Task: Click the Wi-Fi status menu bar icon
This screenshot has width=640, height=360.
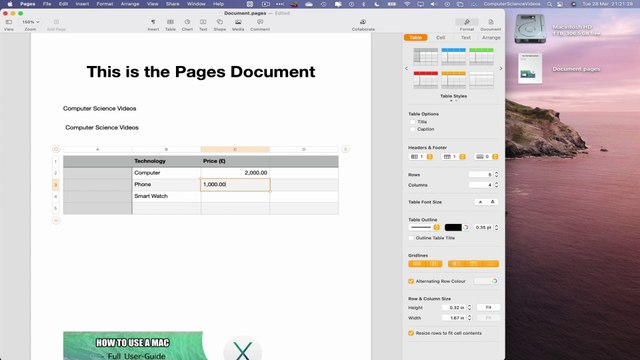Action: tap(407, 4)
